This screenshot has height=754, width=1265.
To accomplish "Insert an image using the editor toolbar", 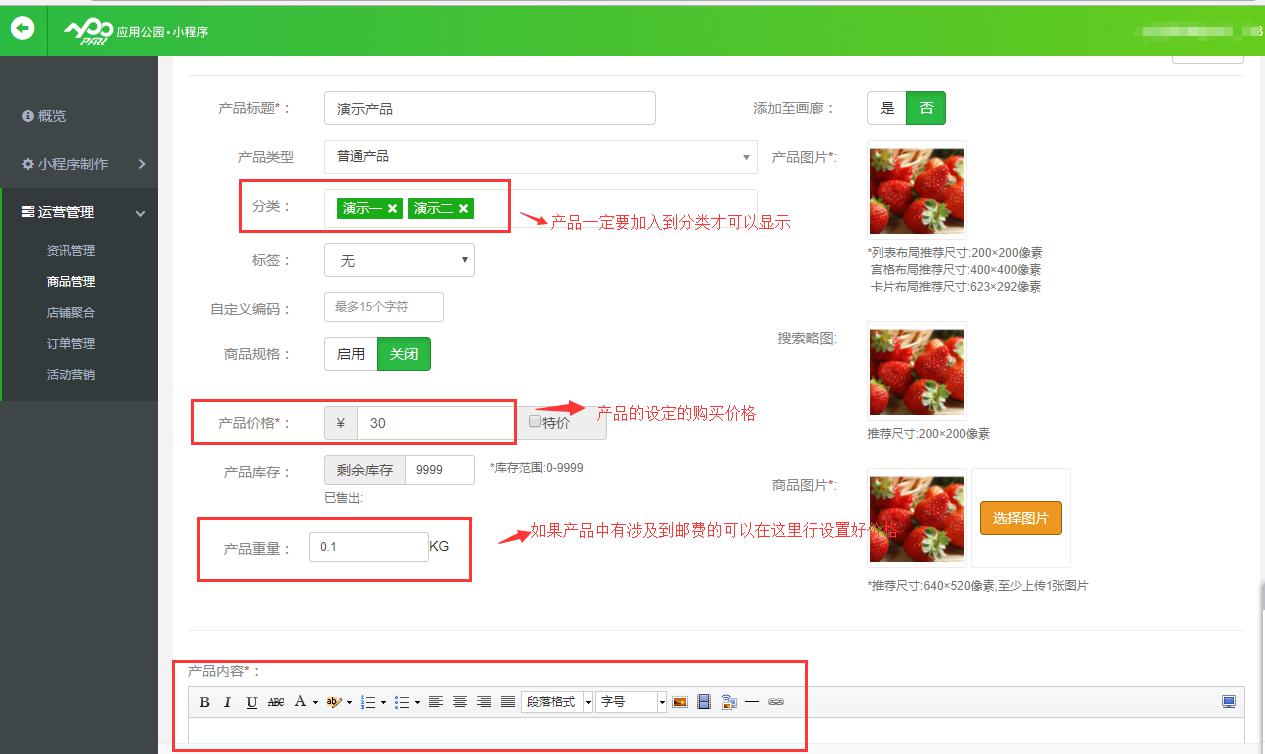I will [680, 702].
